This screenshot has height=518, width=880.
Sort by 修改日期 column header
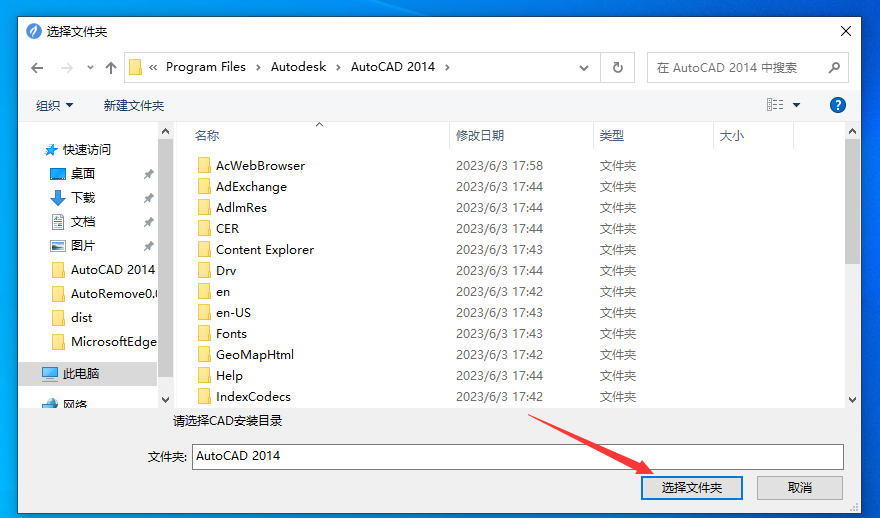tap(480, 135)
